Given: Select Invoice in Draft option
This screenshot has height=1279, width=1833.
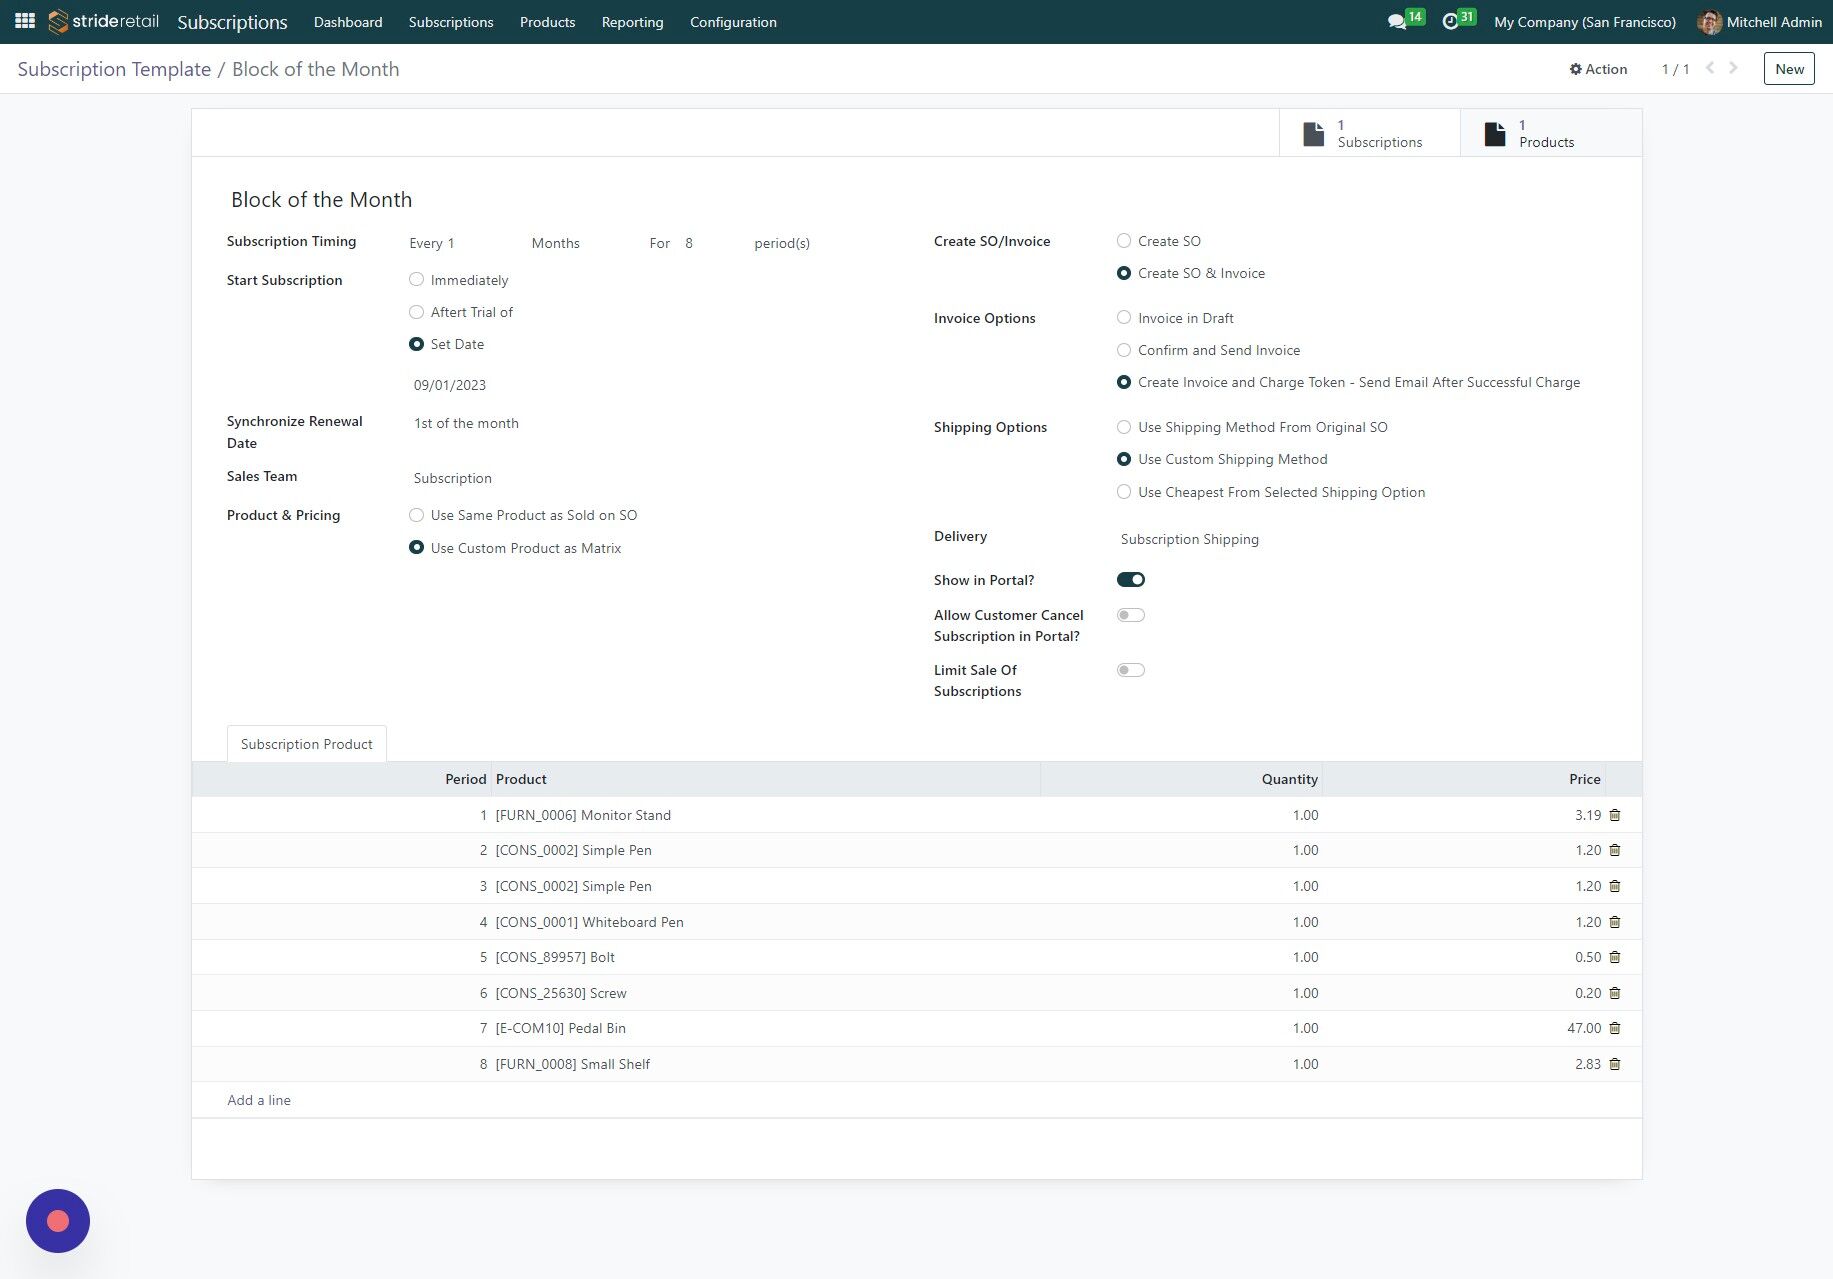Looking at the screenshot, I should [x=1124, y=318].
